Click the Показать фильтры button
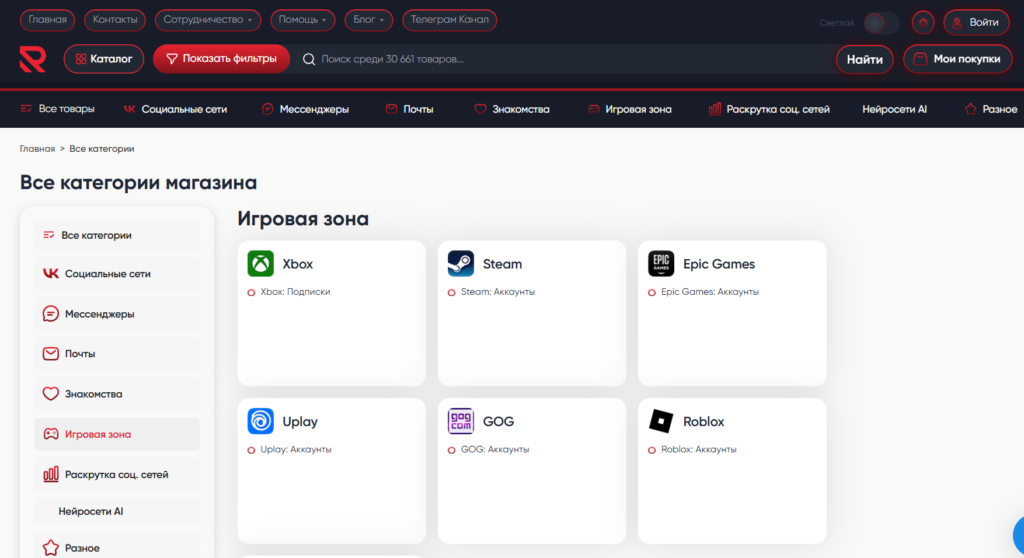Screen dimensions: 1024x558 coord(221,59)
